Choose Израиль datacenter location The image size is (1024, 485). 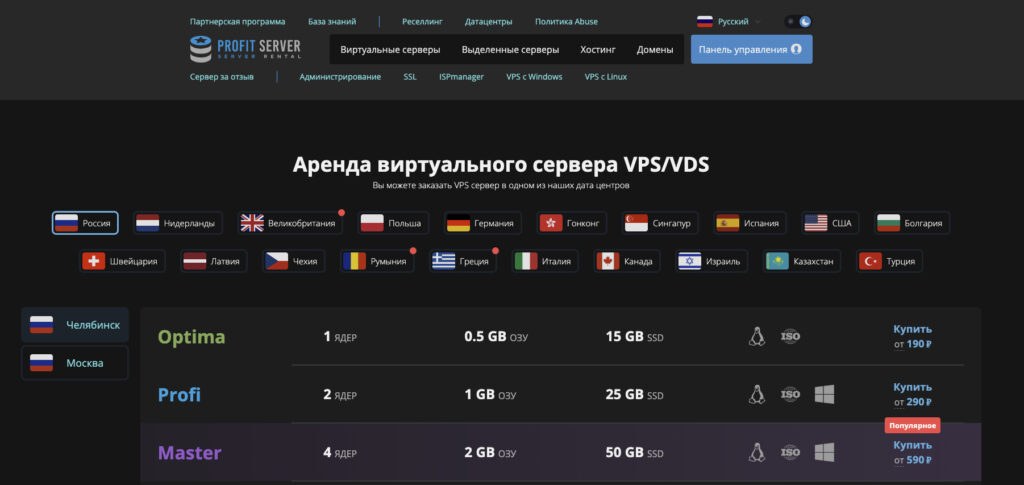click(712, 262)
